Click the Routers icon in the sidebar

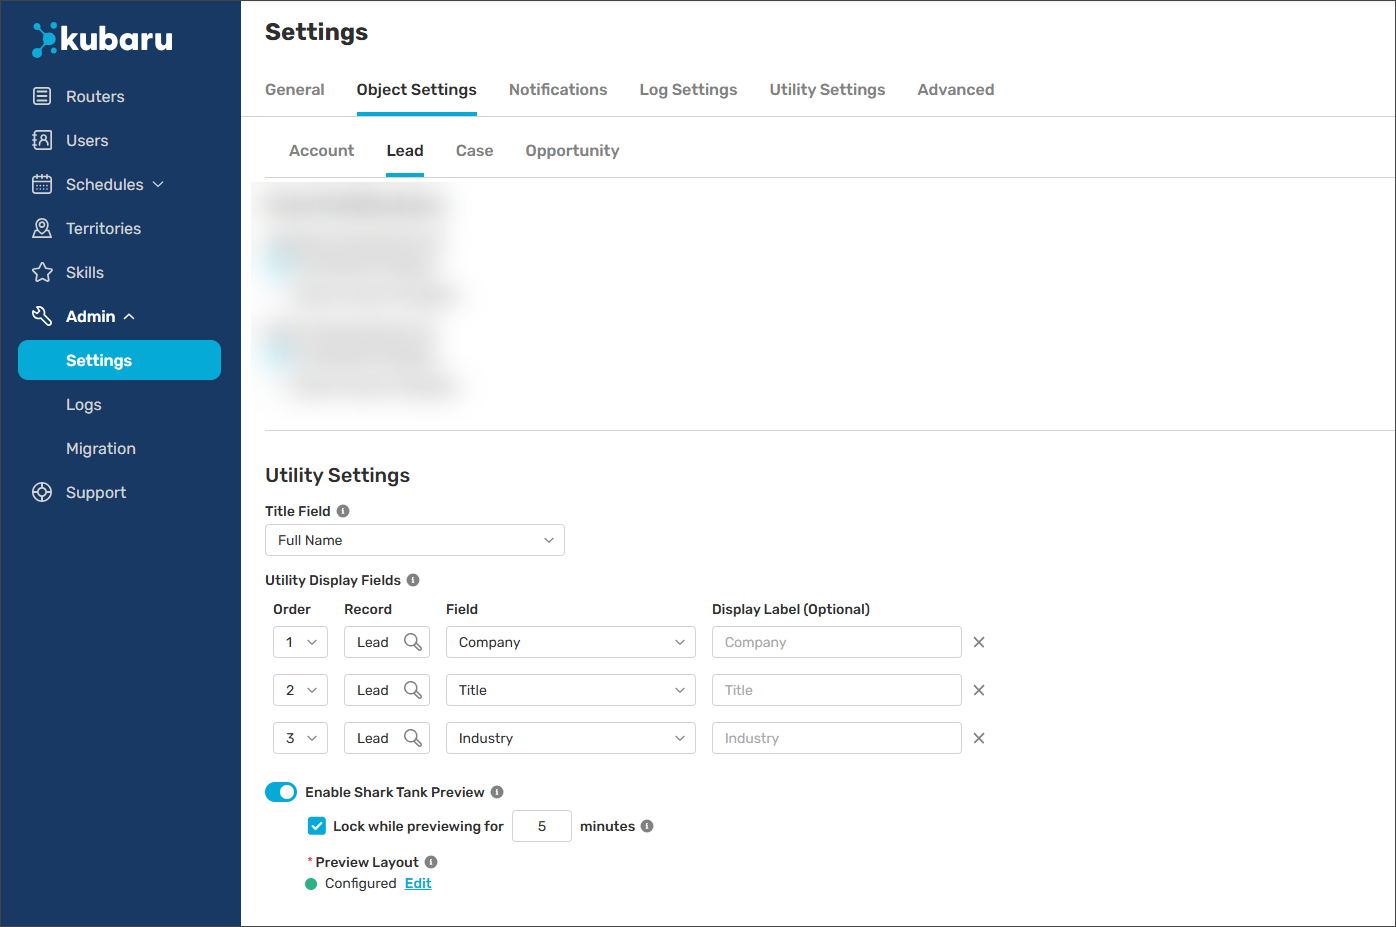pyautogui.click(x=42, y=96)
